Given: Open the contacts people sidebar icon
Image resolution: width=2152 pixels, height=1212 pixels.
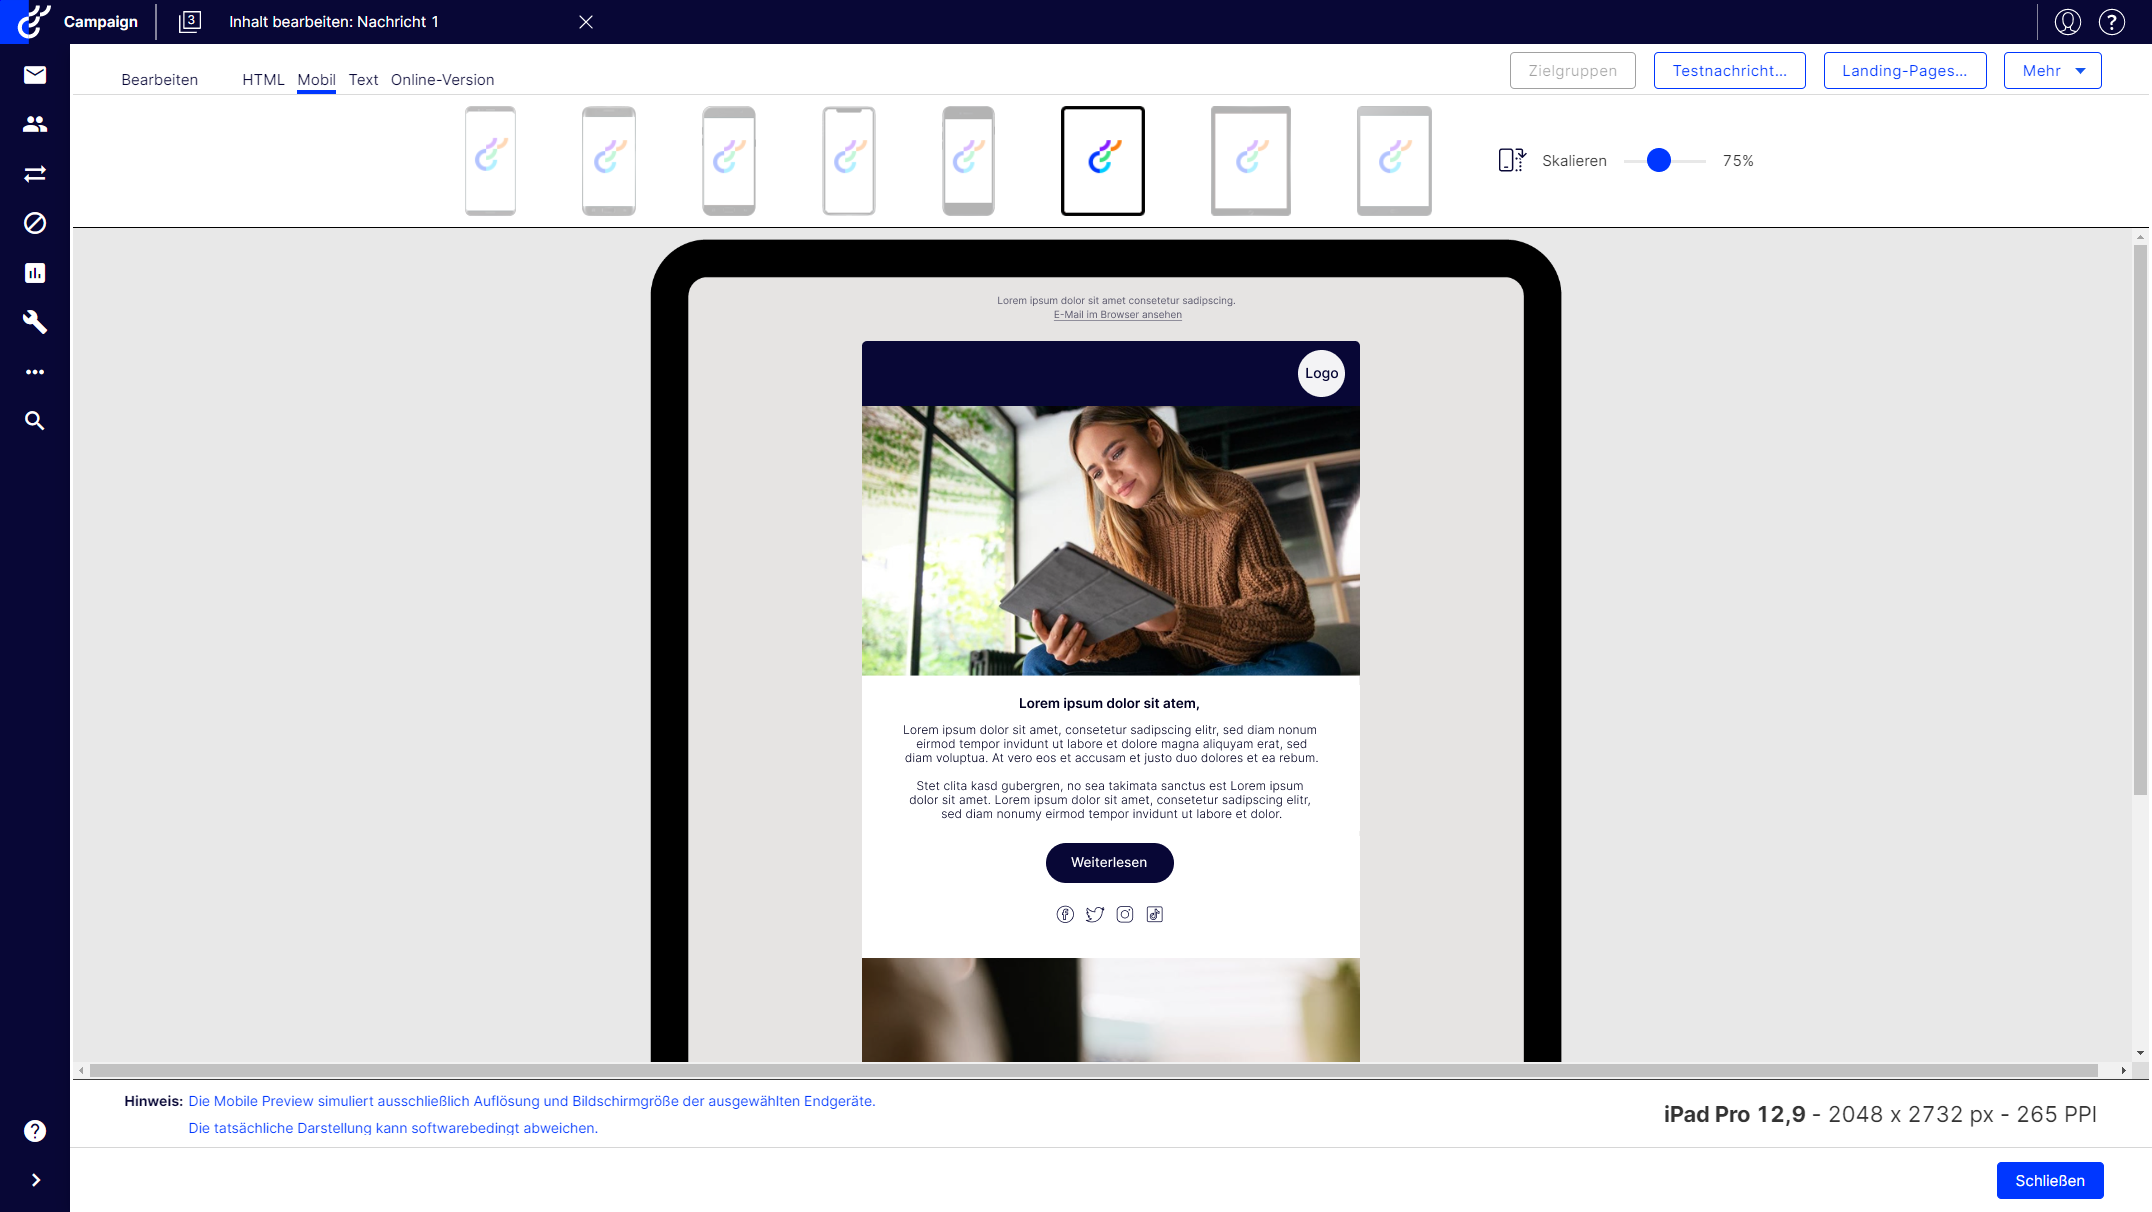Looking at the screenshot, I should [x=35, y=124].
